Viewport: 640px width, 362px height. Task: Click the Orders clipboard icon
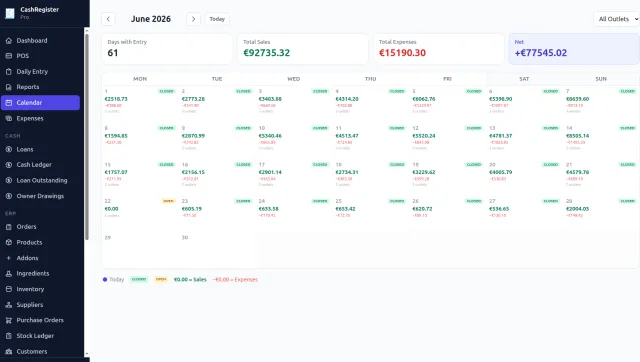[x=9, y=227]
